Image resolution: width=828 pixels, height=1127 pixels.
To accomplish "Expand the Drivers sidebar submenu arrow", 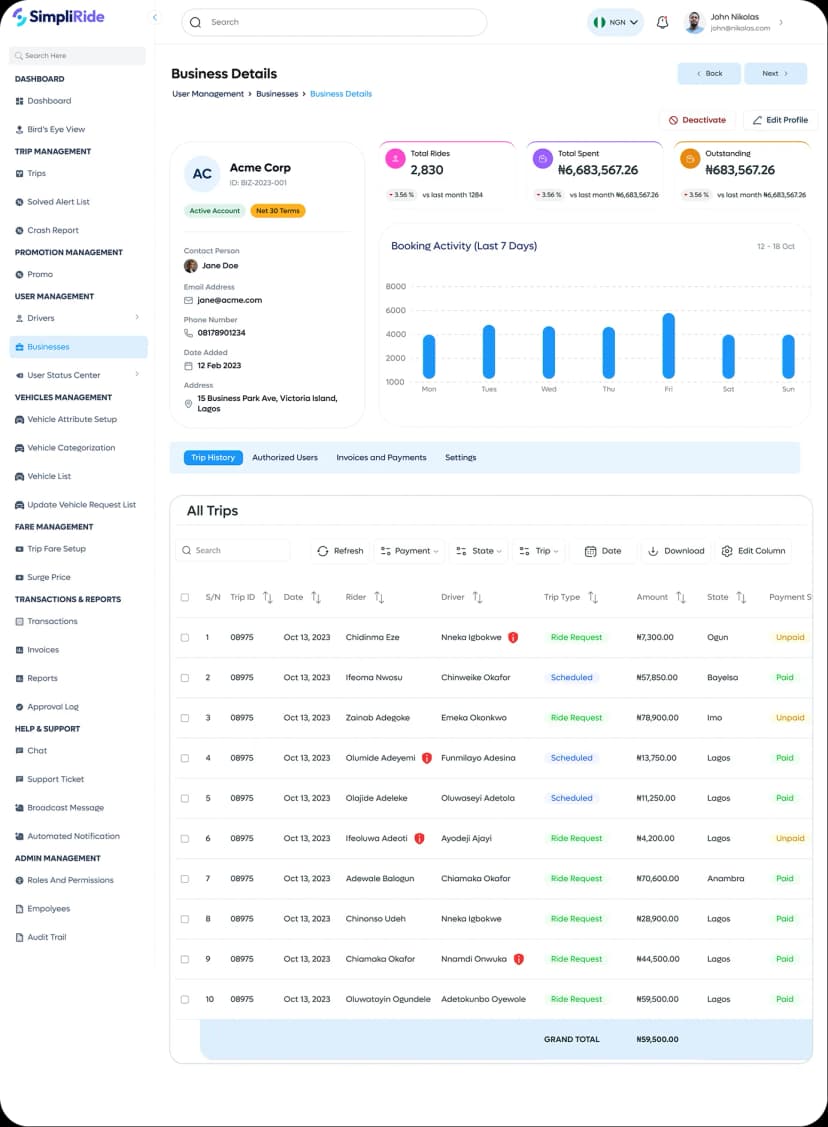I will [137, 317].
